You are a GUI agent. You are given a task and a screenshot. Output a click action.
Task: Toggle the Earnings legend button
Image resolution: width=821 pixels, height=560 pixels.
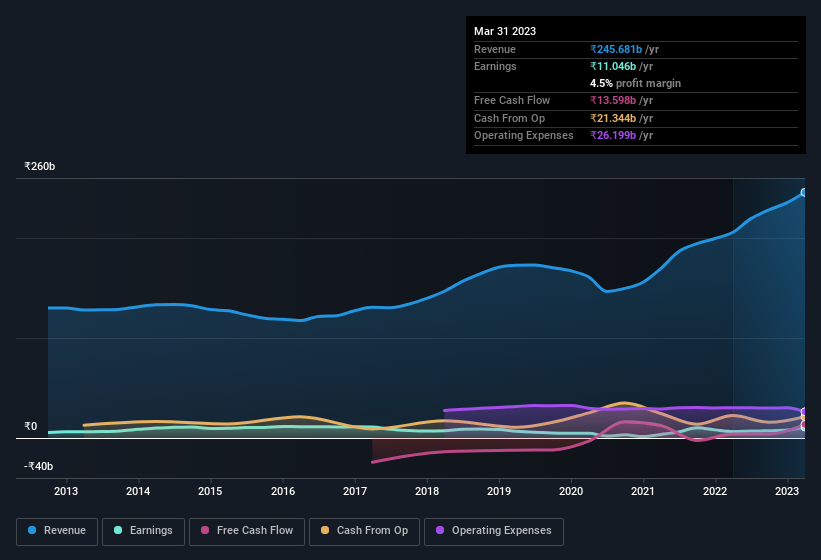(143, 531)
